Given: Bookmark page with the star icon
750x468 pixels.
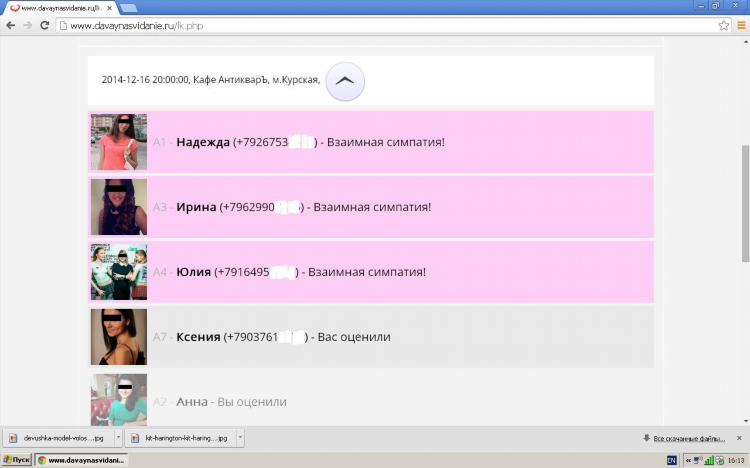Looking at the screenshot, I should coord(724,25).
